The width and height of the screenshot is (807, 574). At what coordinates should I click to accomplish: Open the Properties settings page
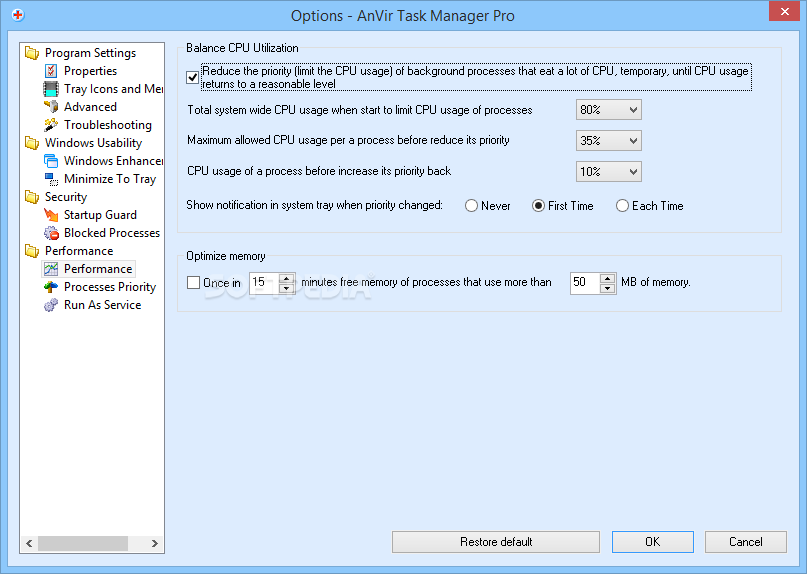click(90, 71)
